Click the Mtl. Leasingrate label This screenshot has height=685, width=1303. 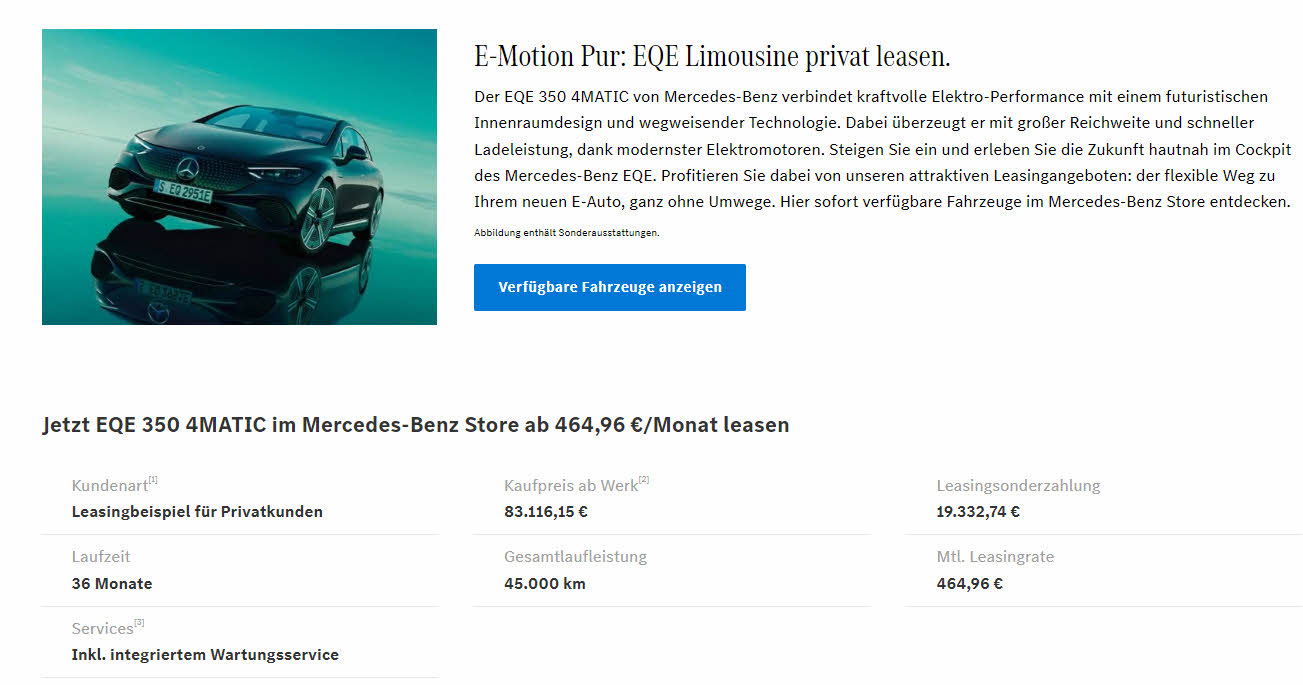995,557
